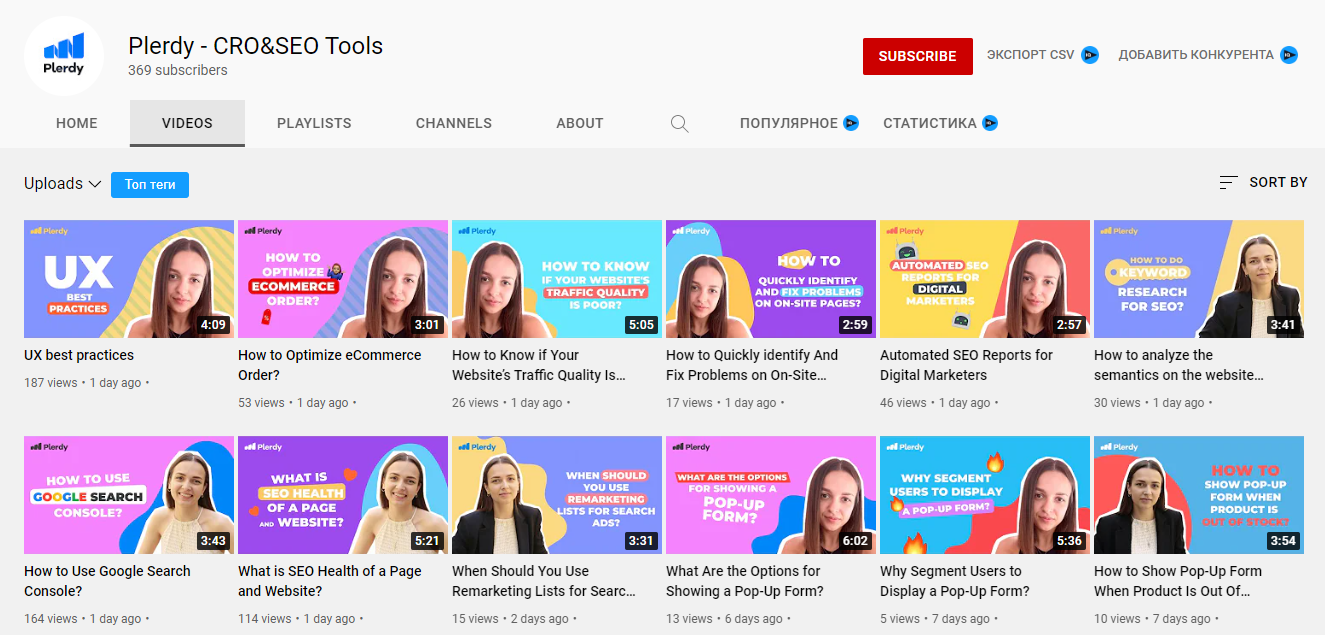Open the Options for Showing Pop-Up Form thumbnail
This screenshot has height=635, width=1325.
[x=771, y=495]
